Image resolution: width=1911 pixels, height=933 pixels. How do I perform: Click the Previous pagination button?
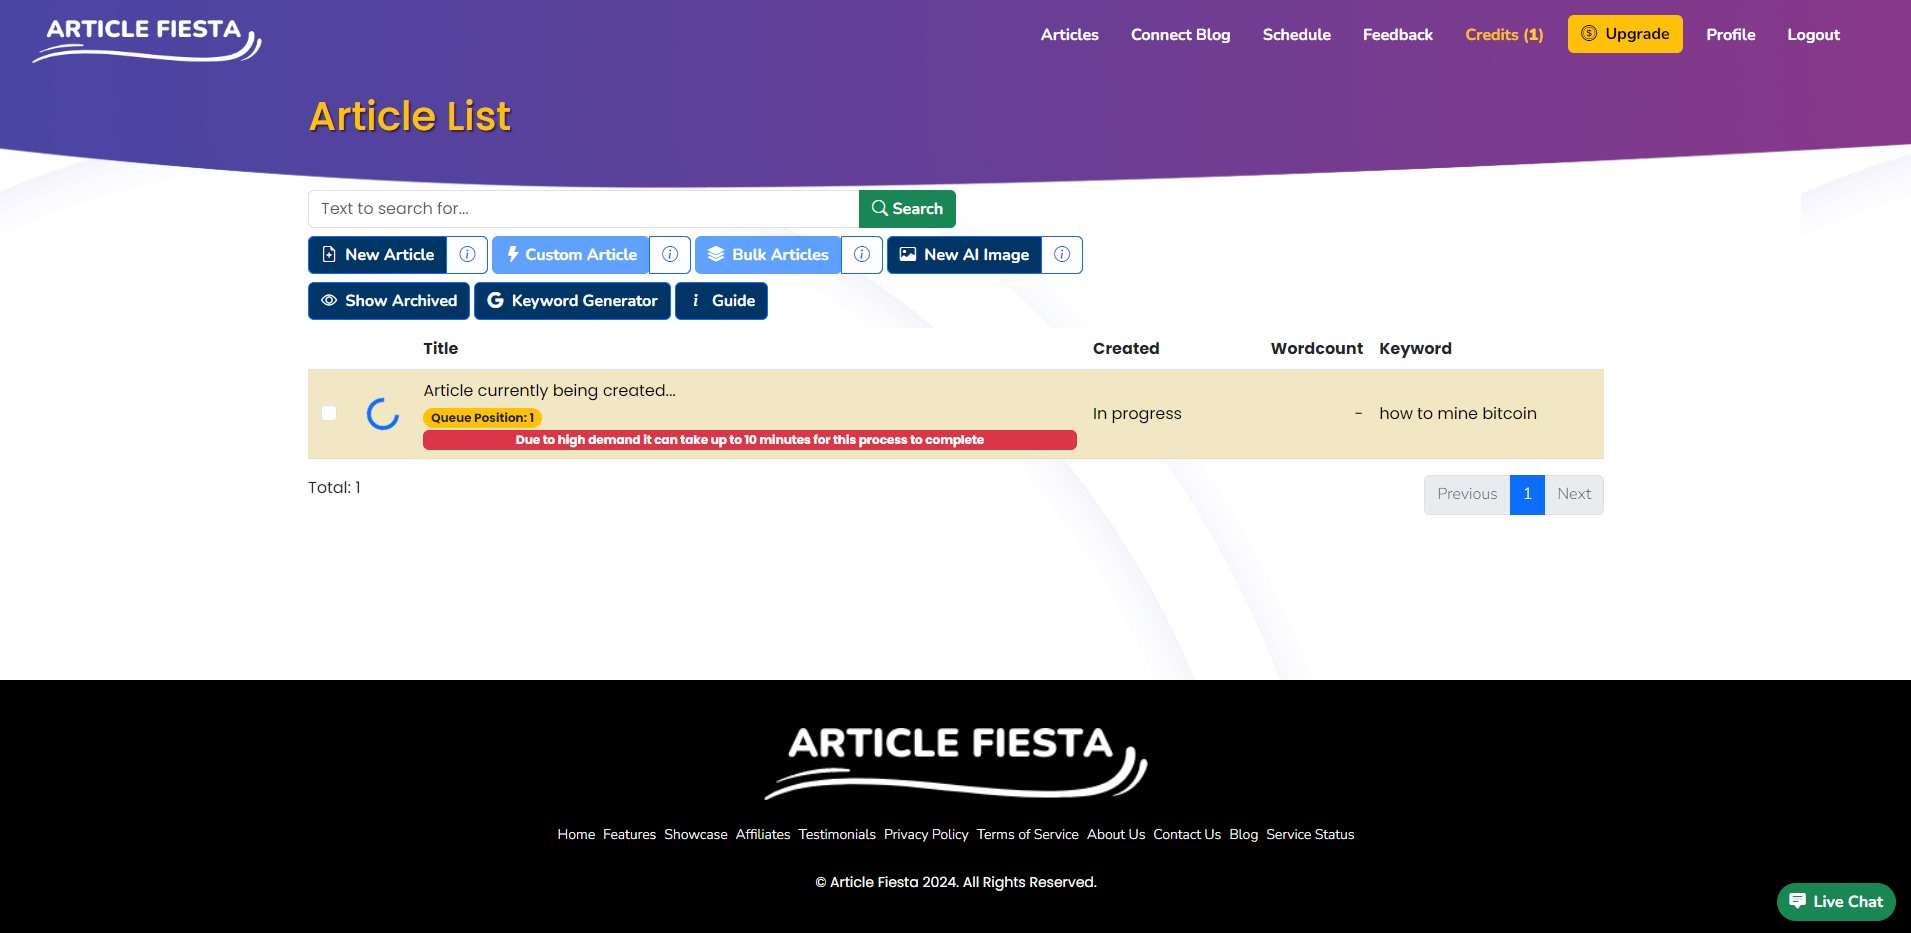pos(1467,495)
